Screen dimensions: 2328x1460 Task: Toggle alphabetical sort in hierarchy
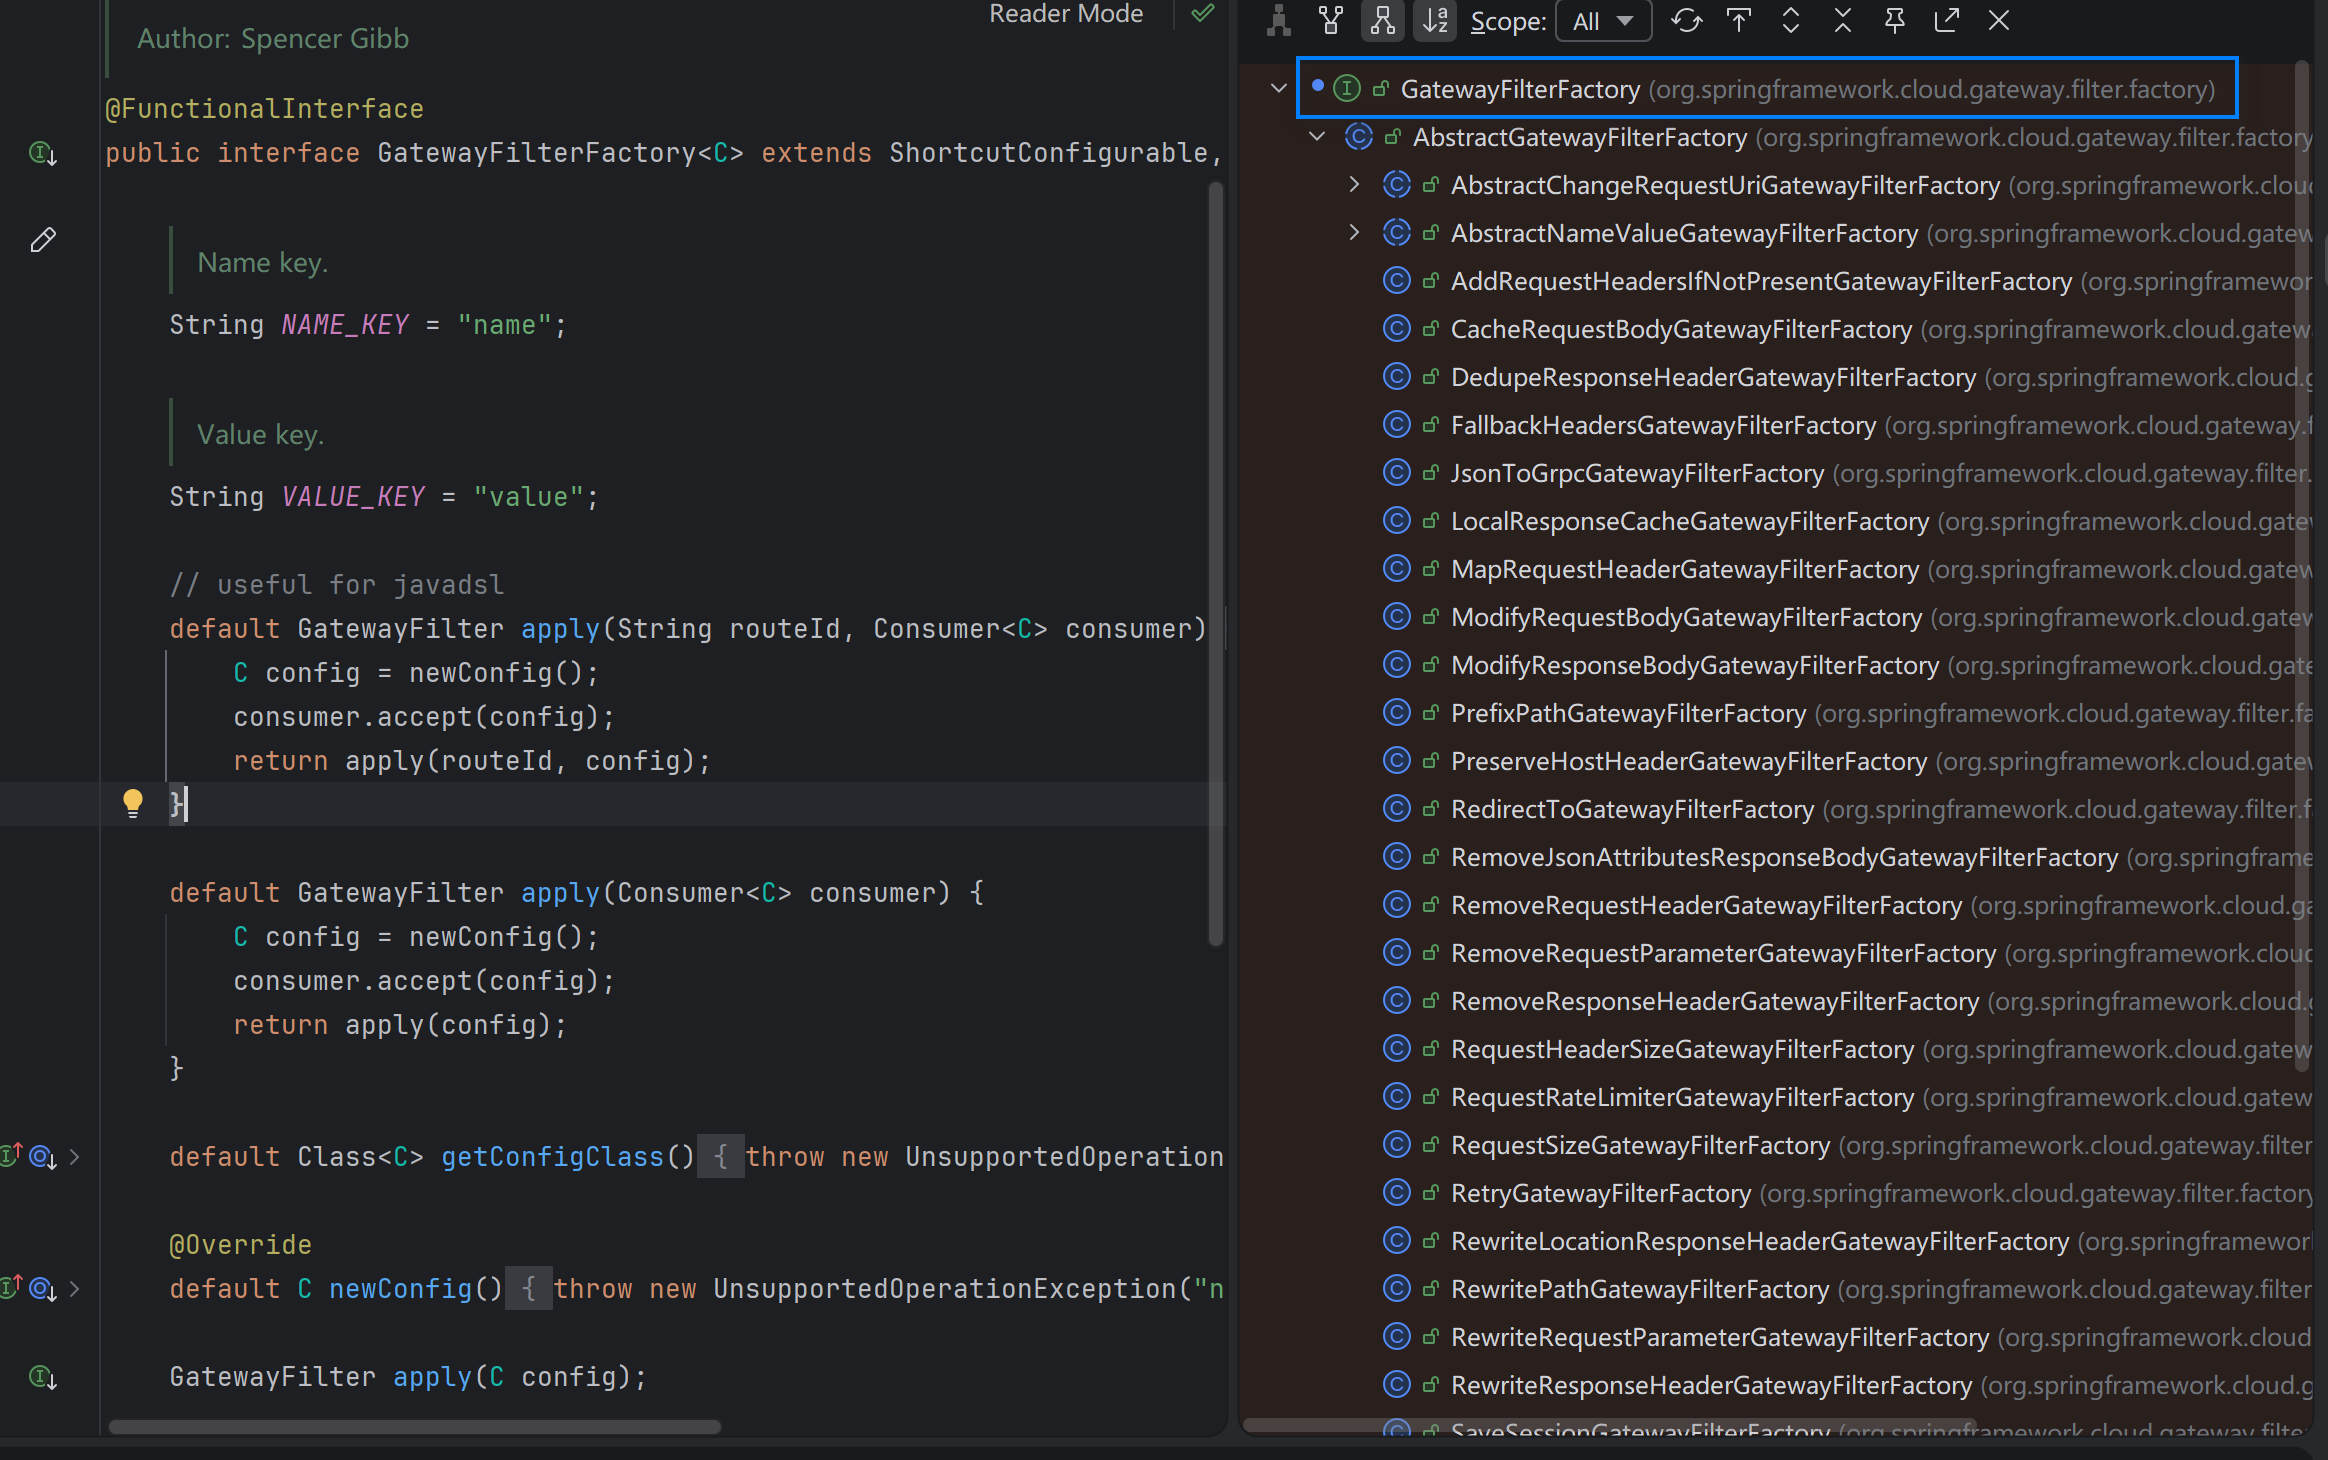point(1436,21)
